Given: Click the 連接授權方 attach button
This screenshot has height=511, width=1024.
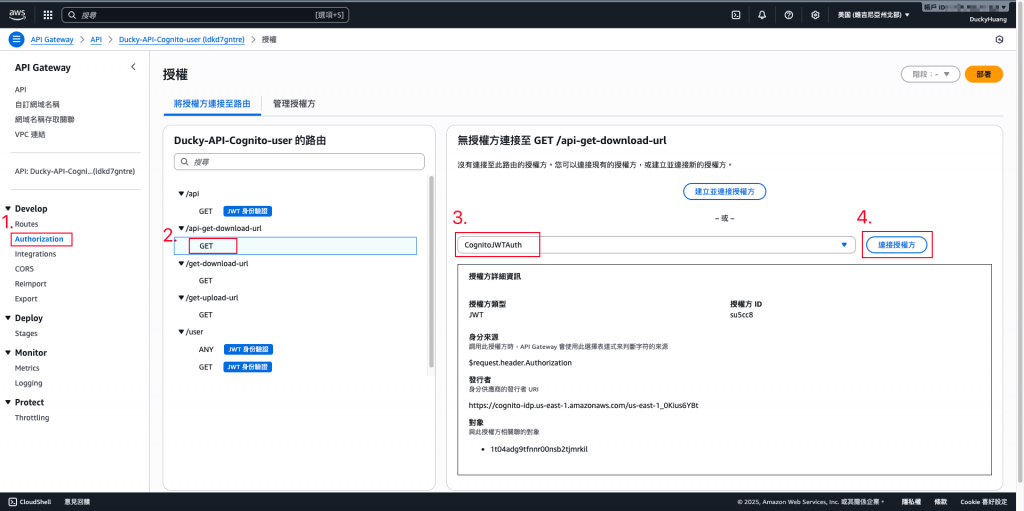Looking at the screenshot, I should (897, 244).
